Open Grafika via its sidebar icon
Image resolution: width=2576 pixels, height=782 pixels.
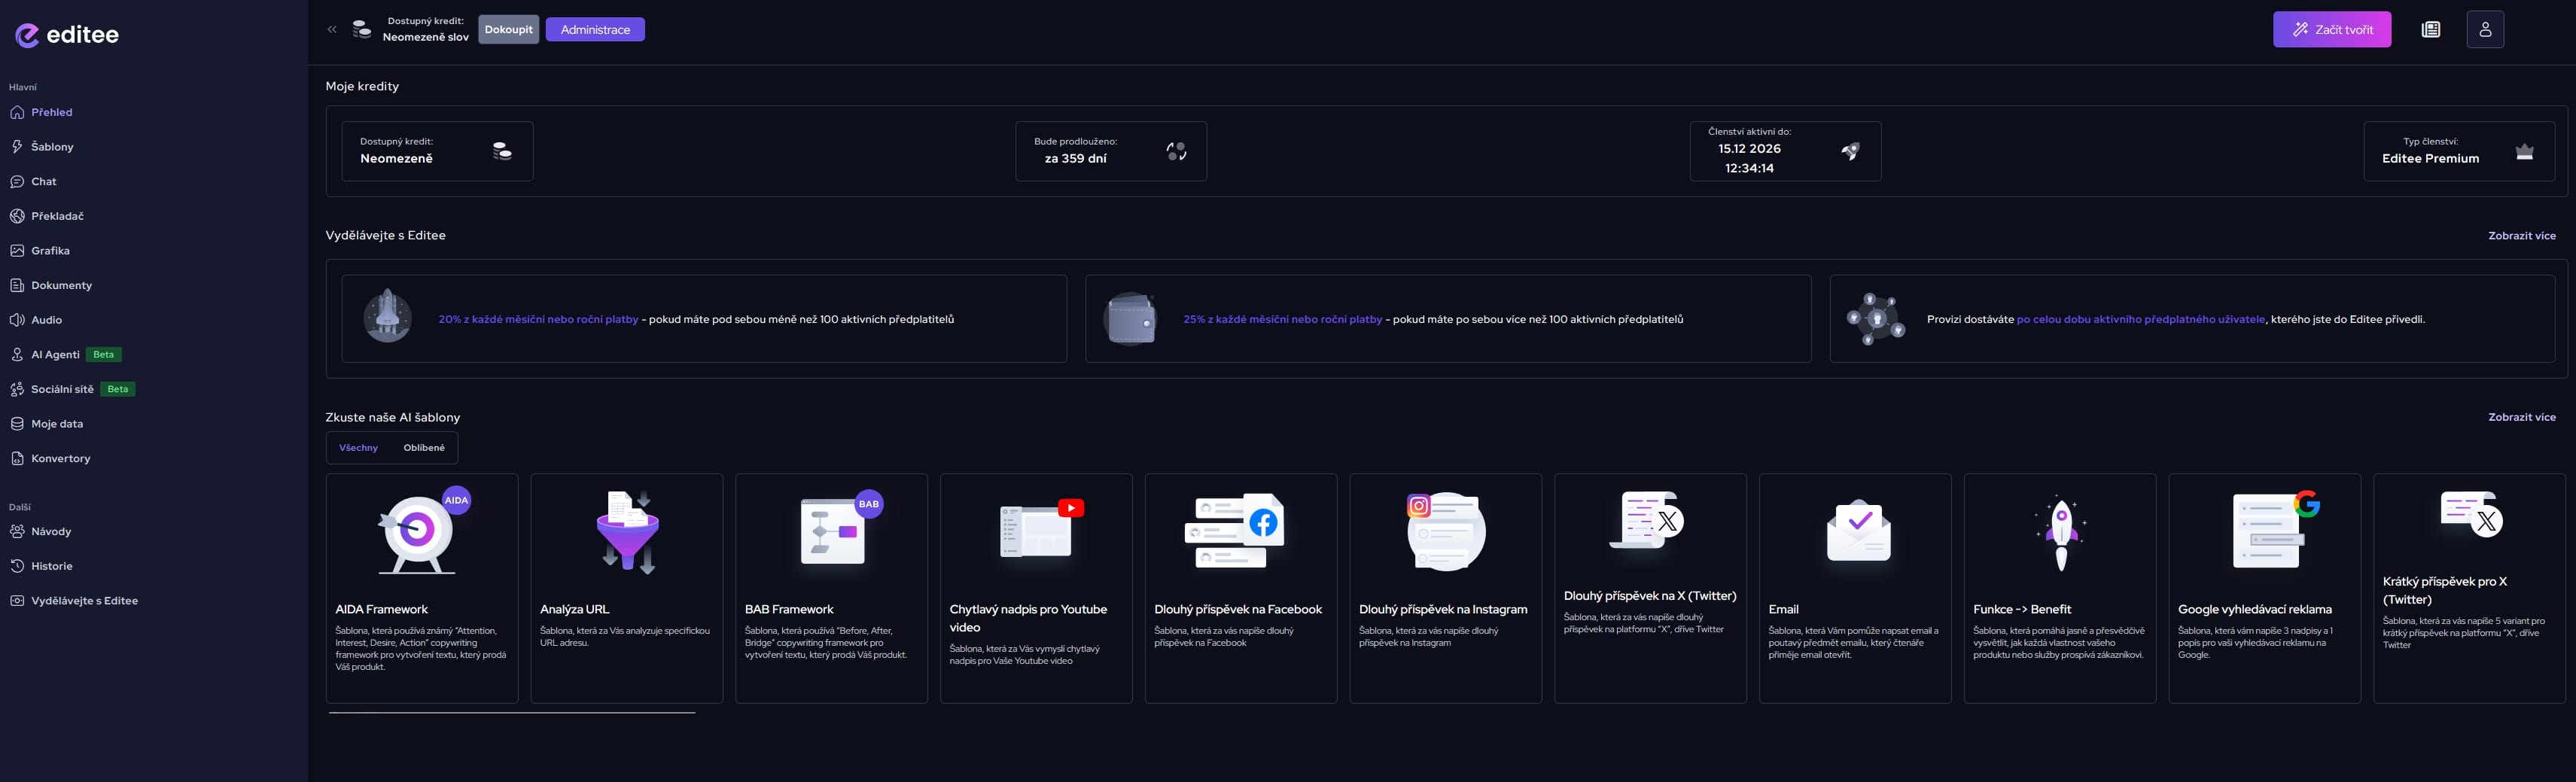pyautogui.click(x=17, y=251)
